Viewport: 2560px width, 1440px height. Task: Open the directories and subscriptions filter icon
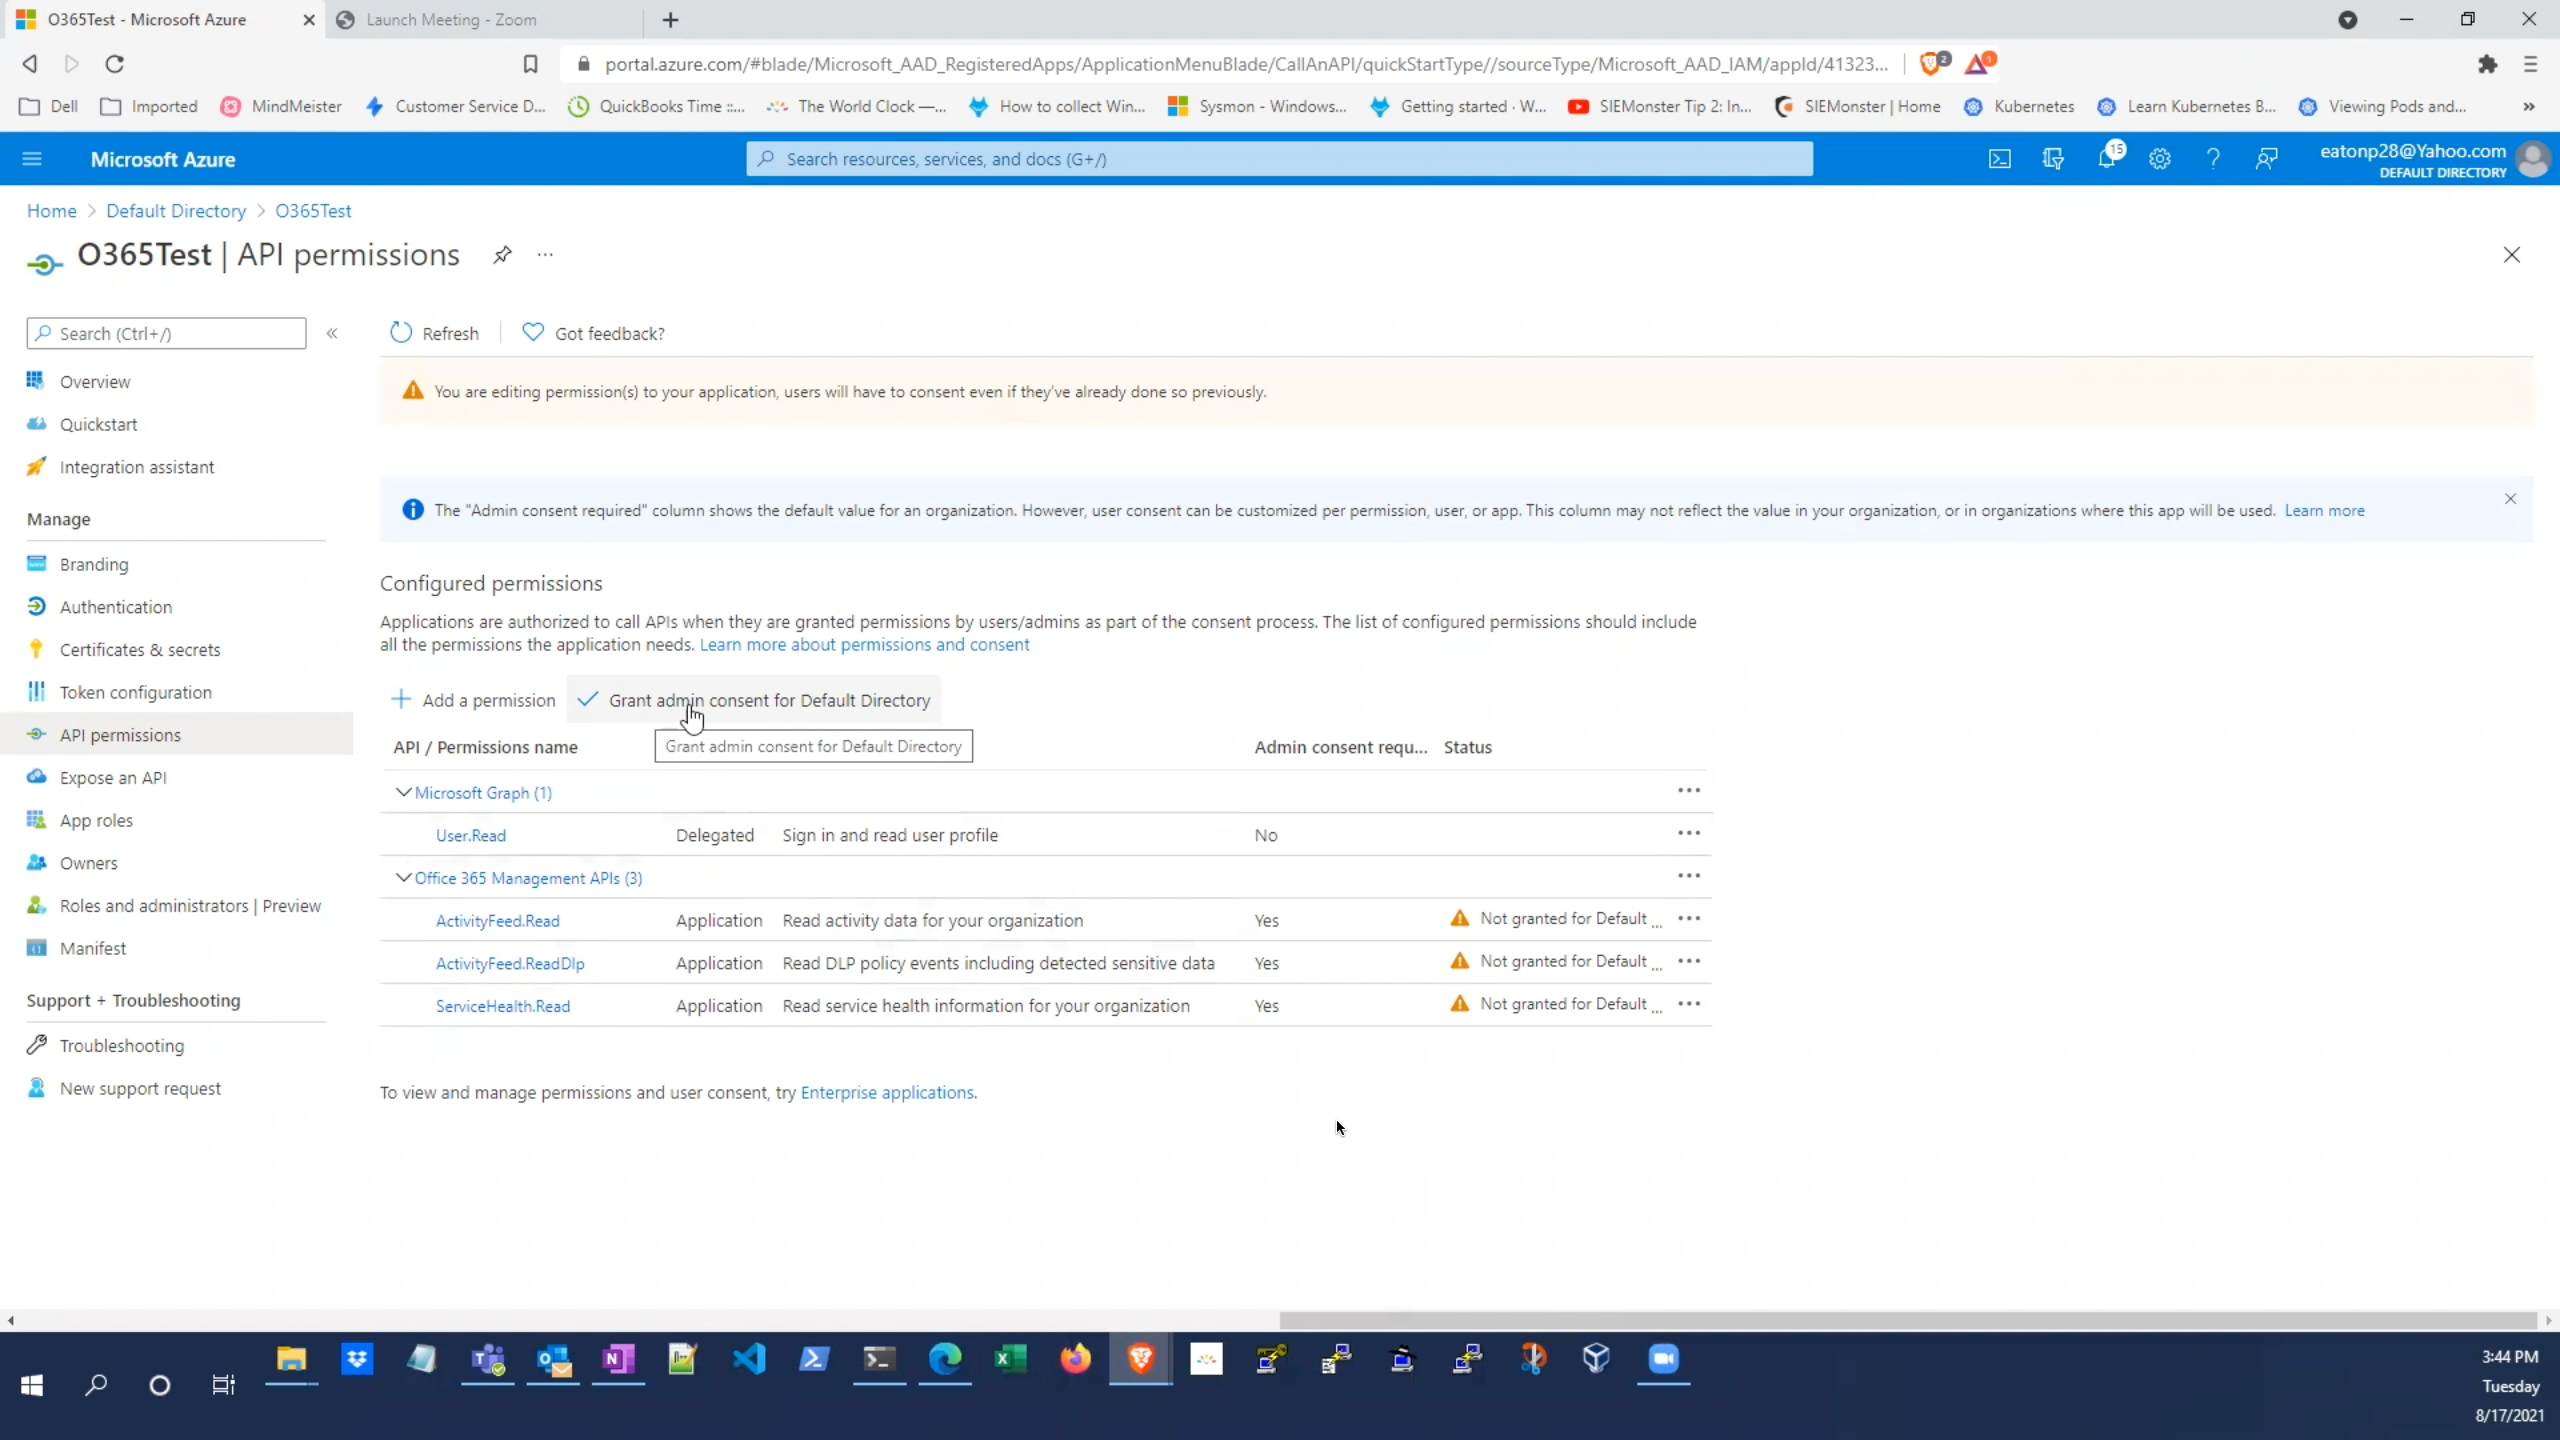tap(2053, 158)
